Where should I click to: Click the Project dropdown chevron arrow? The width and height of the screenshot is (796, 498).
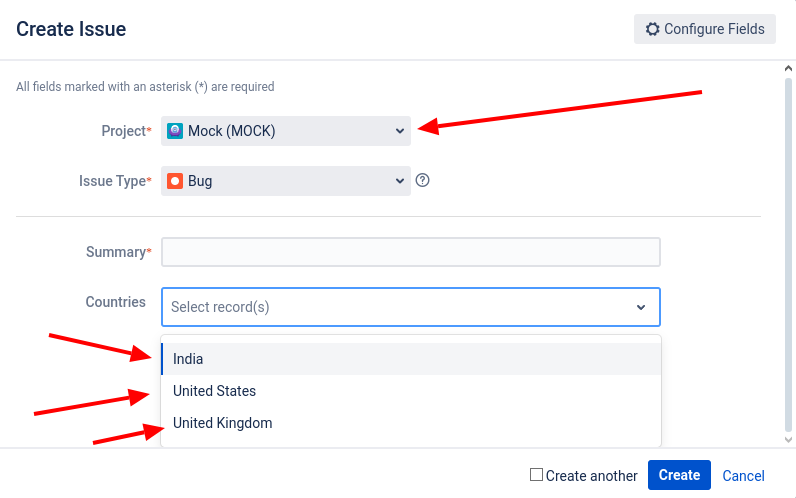pyautogui.click(x=400, y=131)
